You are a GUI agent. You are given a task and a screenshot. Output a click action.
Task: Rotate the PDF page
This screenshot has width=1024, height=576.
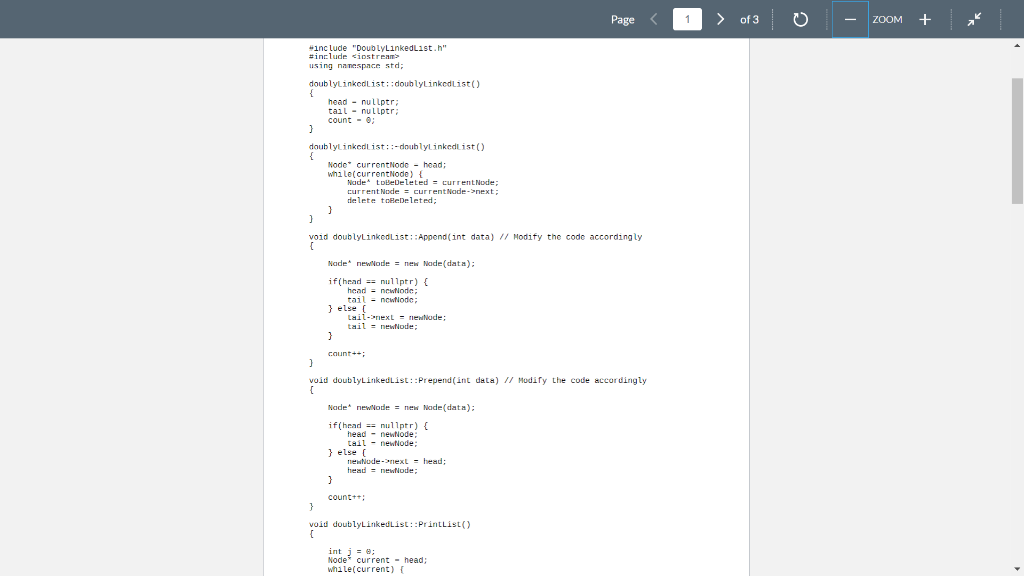pos(800,19)
